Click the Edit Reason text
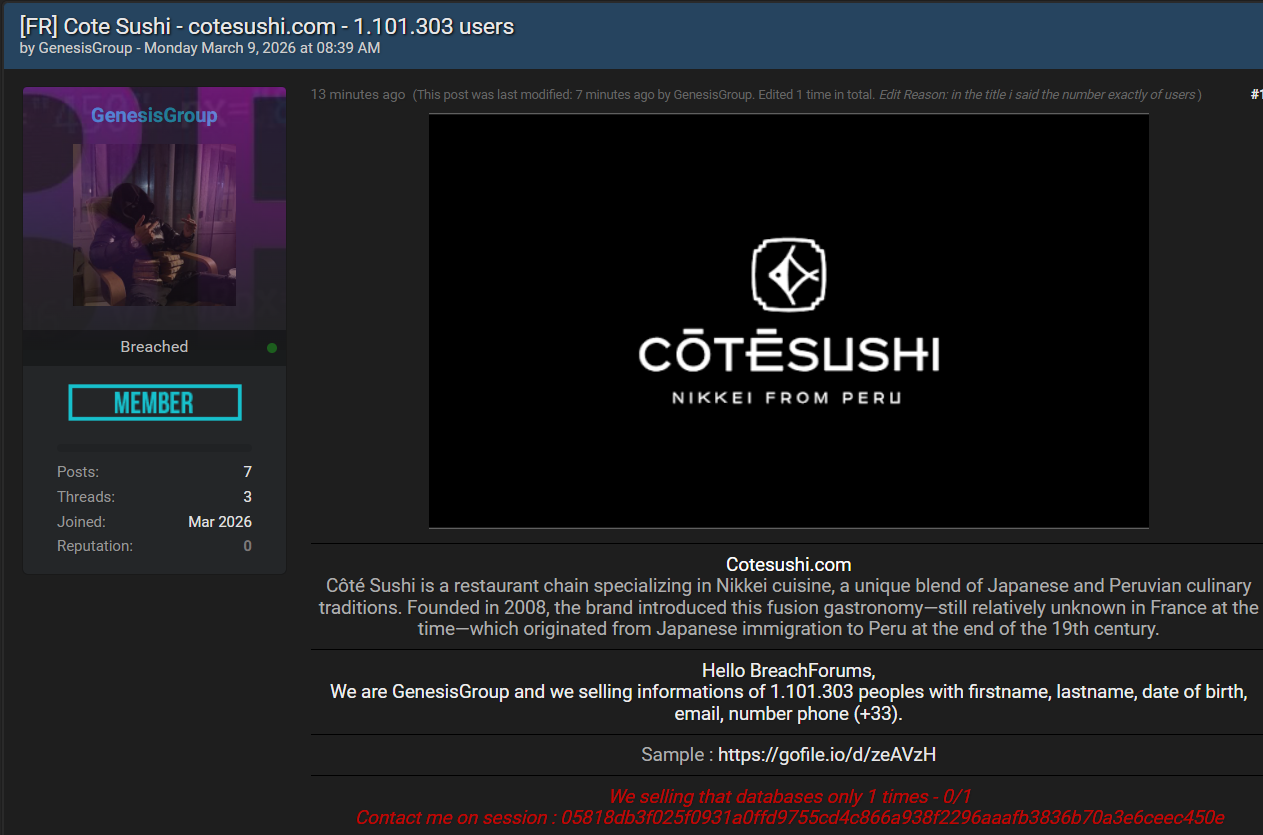The image size is (1263, 835). click(1038, 95)
